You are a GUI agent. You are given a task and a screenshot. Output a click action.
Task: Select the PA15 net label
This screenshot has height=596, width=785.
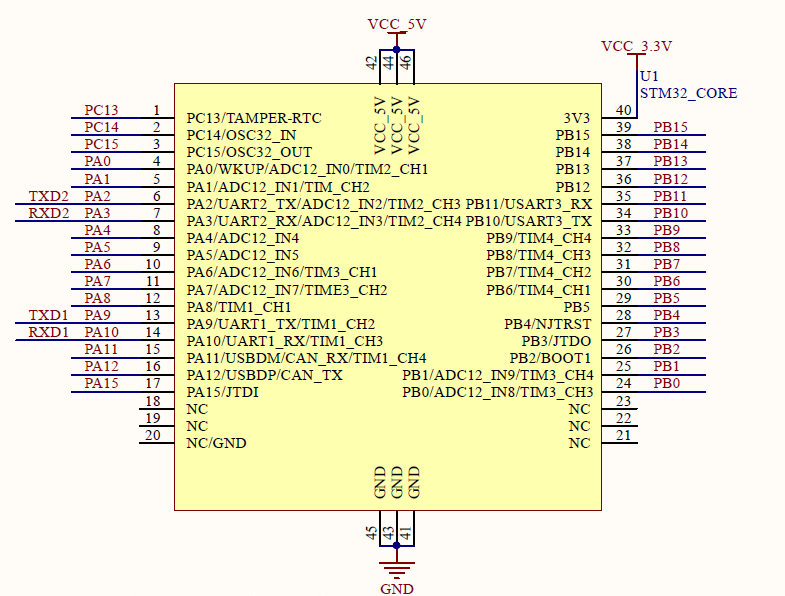pyautogui.click(x=101, y=383)
